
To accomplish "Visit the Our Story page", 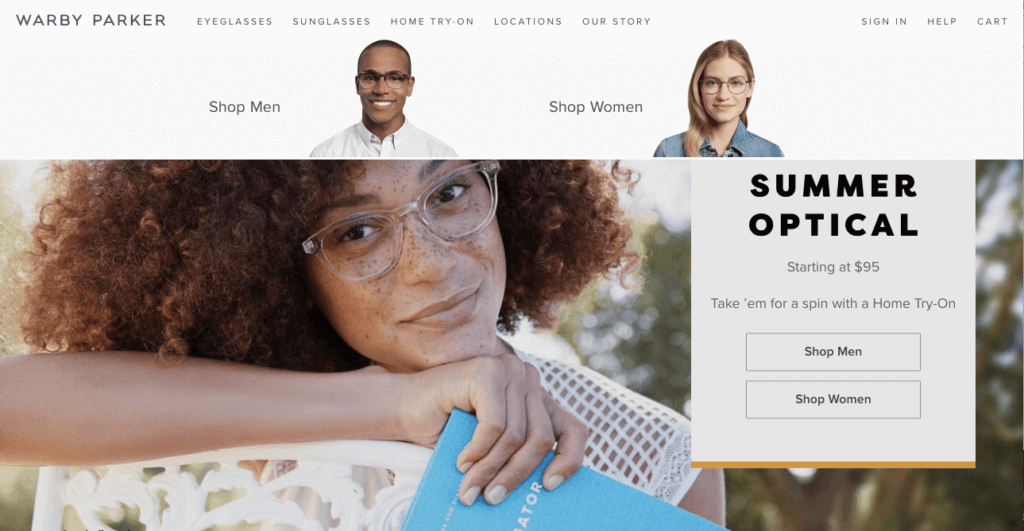I will pyautogui.click(x=616, y=22).
